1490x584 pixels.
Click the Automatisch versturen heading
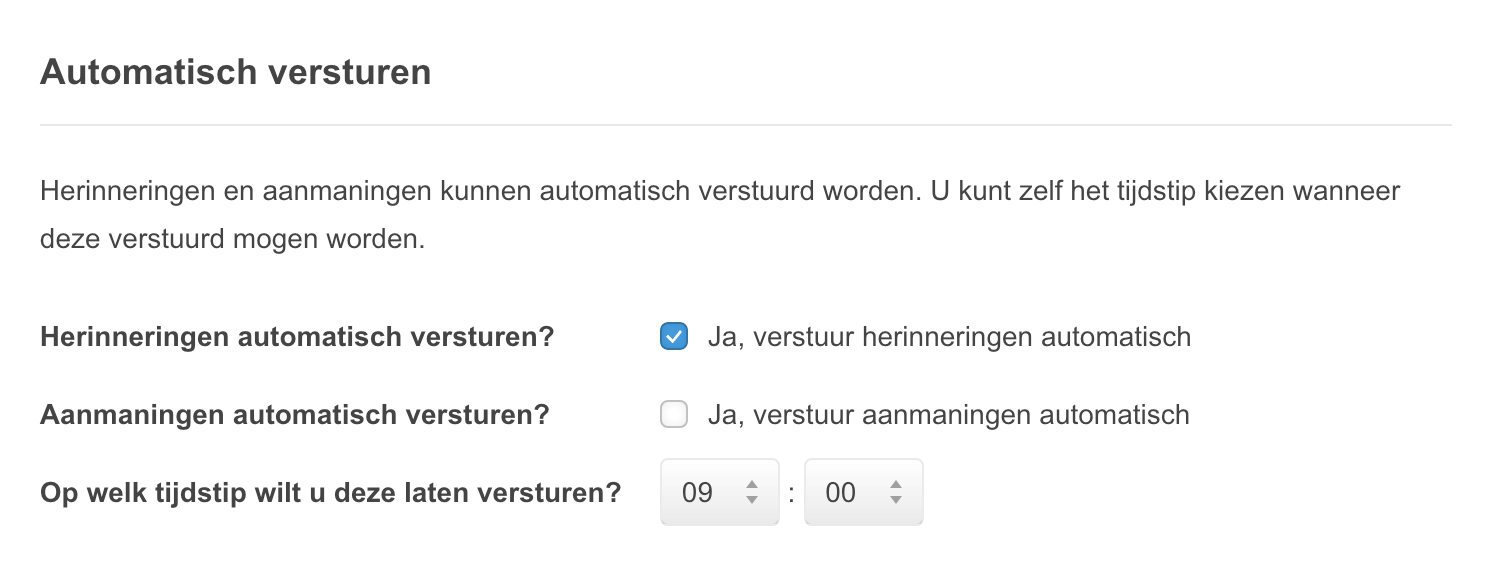coord(235,71)
